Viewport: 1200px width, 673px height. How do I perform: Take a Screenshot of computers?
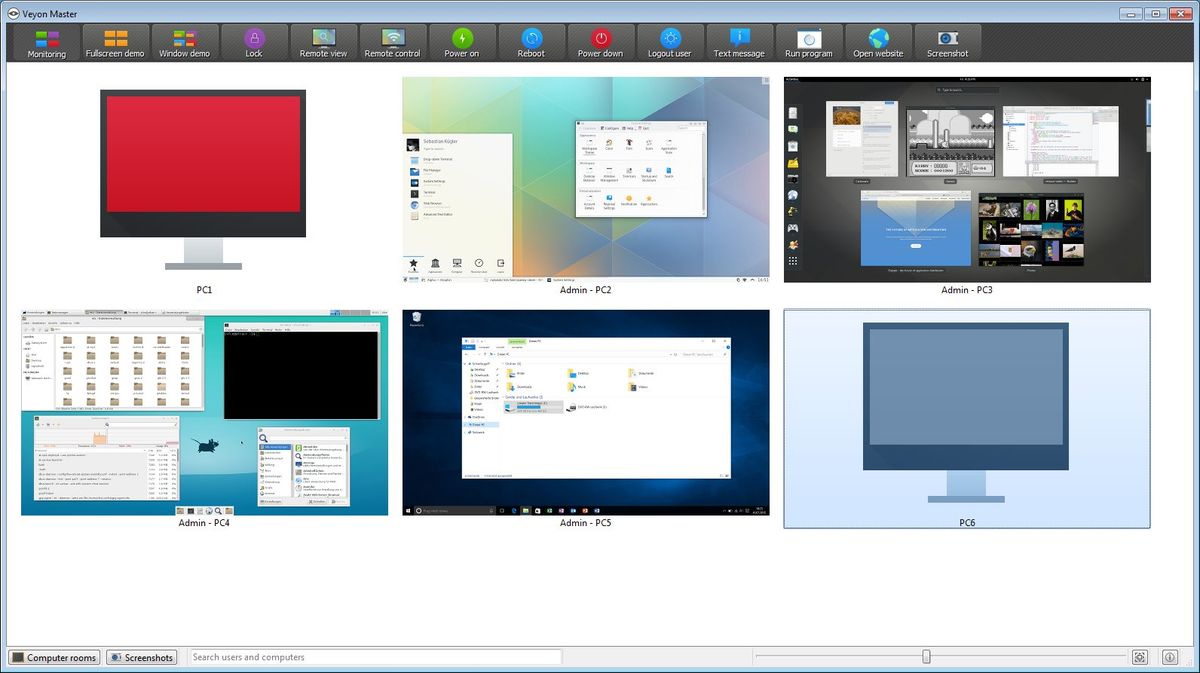(947, 42)
